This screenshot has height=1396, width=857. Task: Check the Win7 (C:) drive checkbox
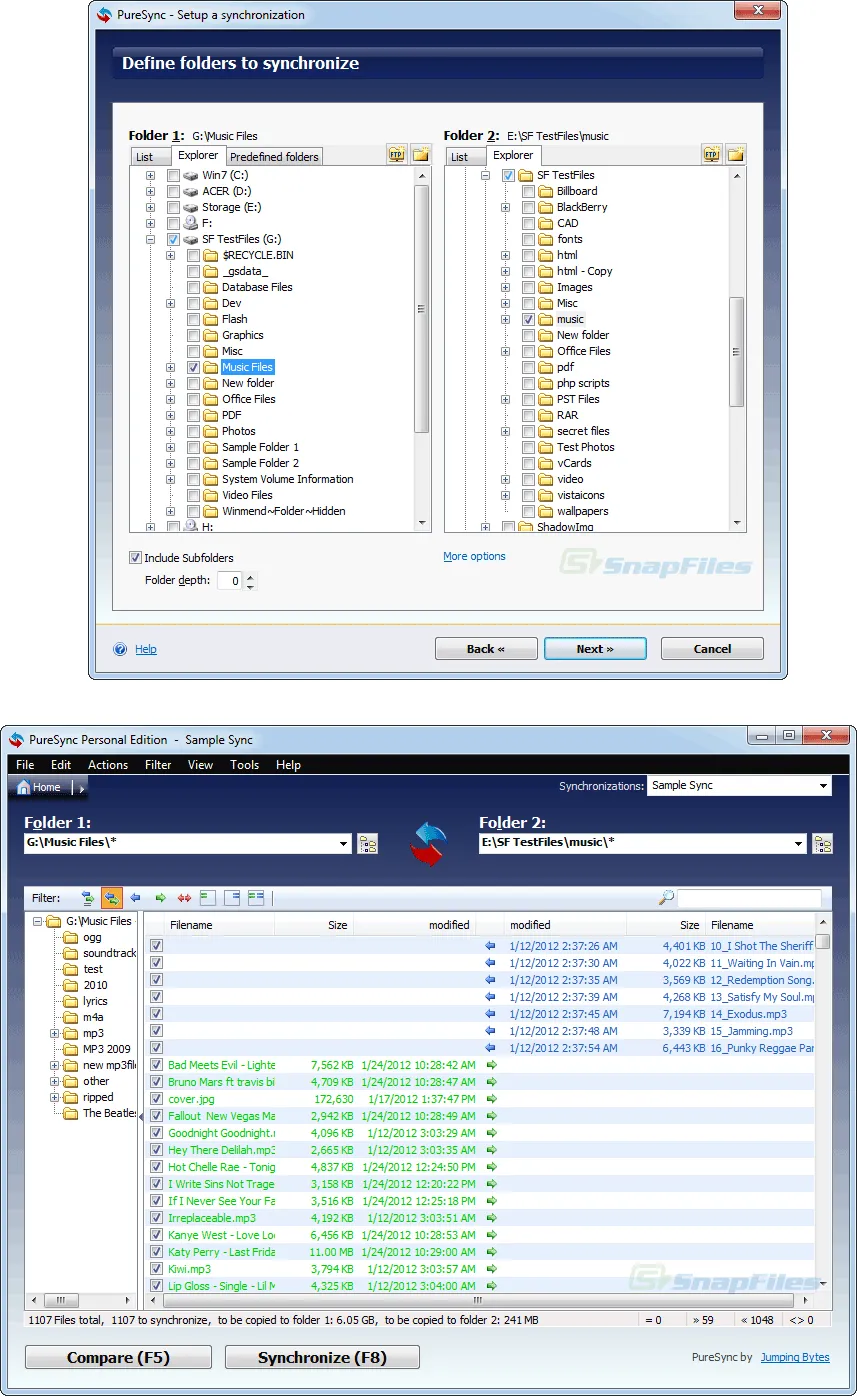(173, 175)
